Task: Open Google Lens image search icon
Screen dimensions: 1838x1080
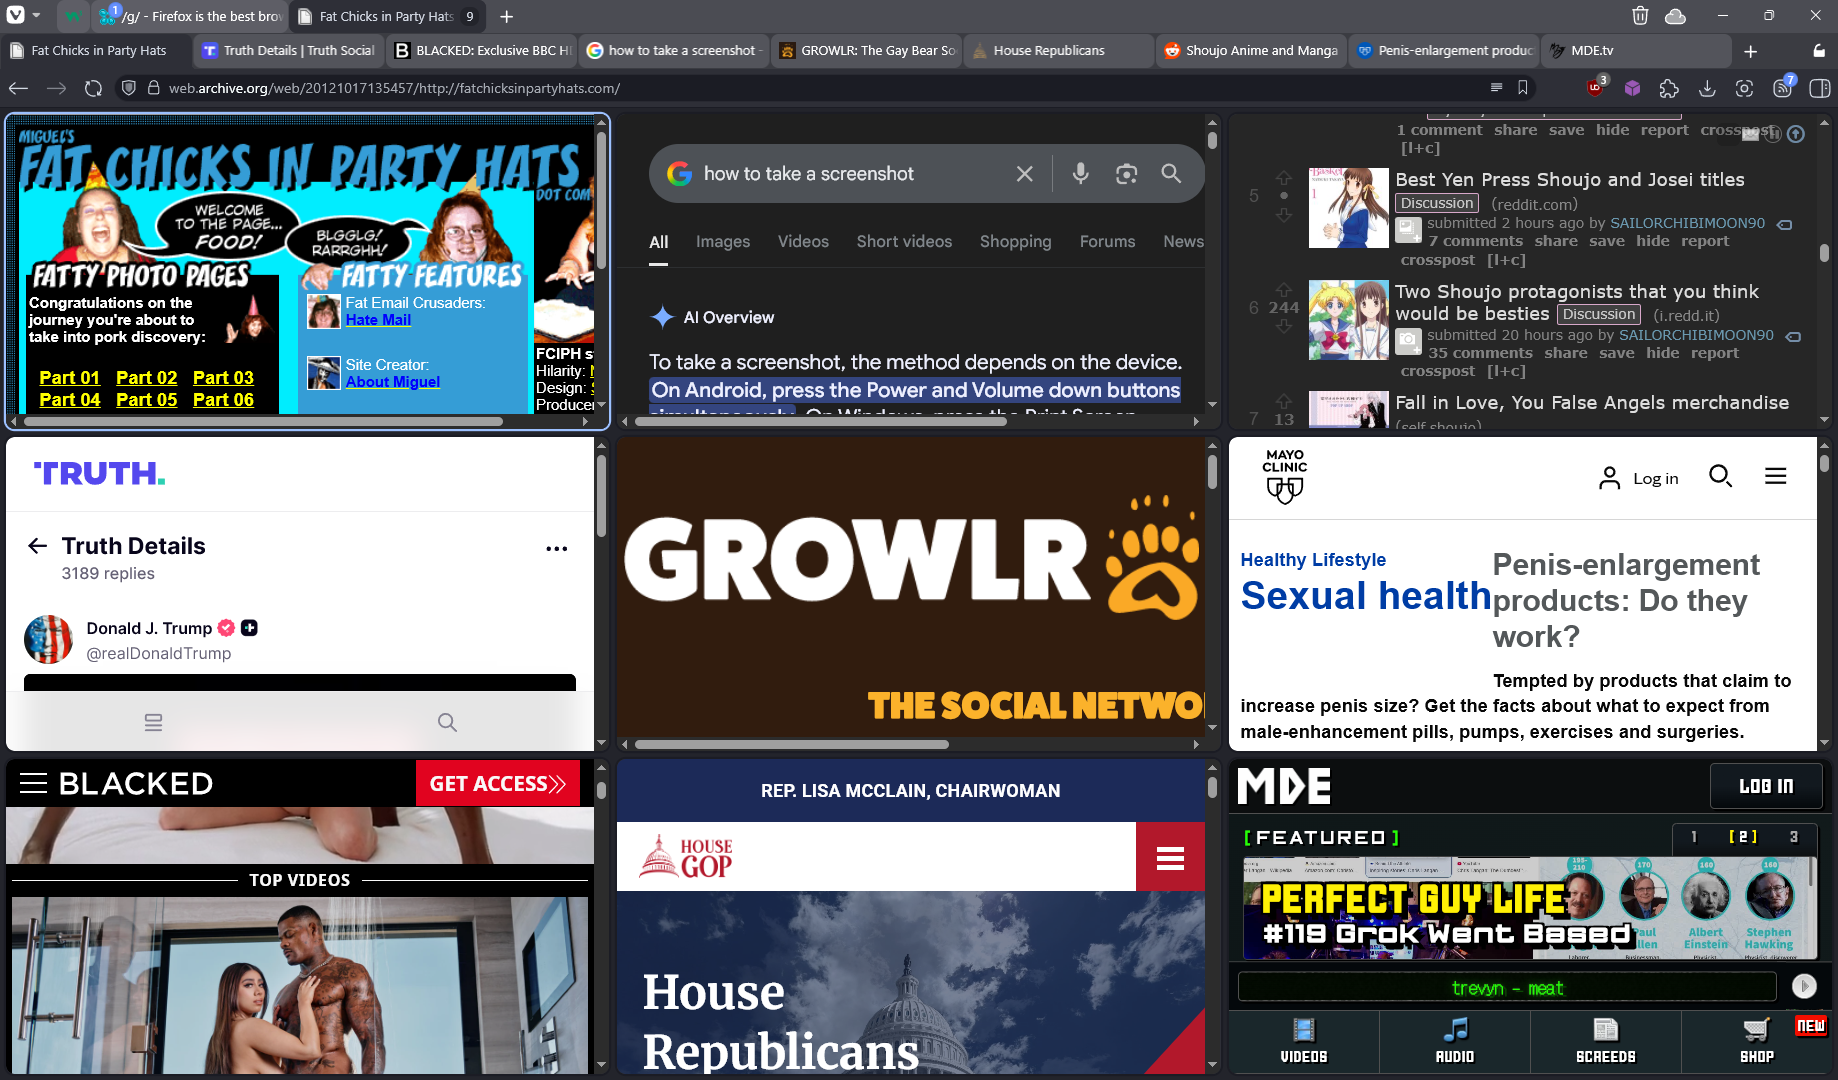Action: (1126, 174)
